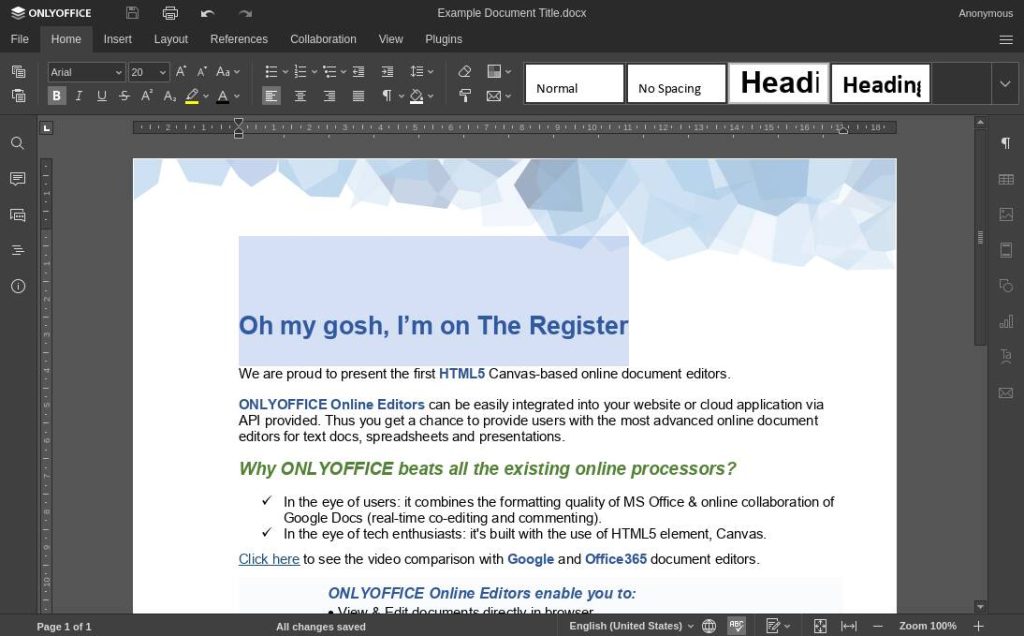Screen dimensions: 1024x636
Task: Zoom in with the plus button
Action: point(978,626)
